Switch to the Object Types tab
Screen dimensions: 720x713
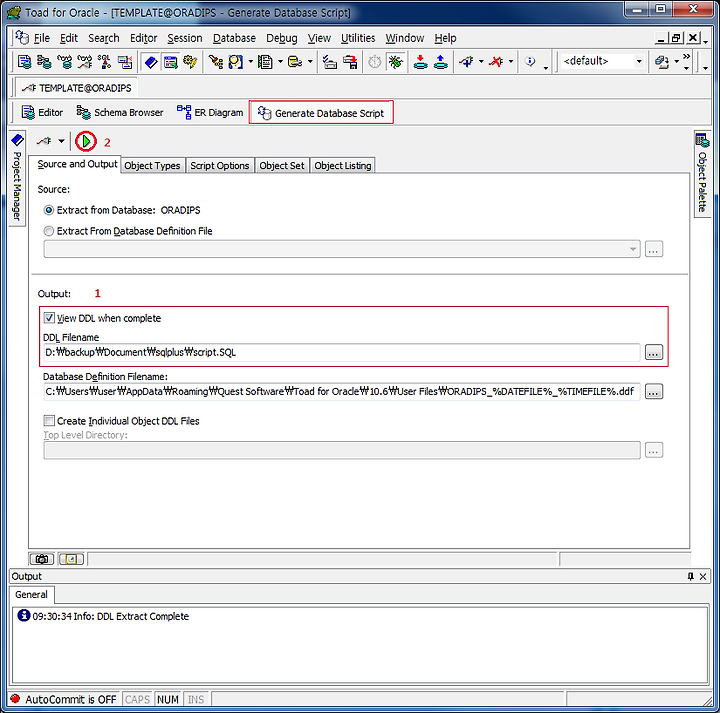152,166
